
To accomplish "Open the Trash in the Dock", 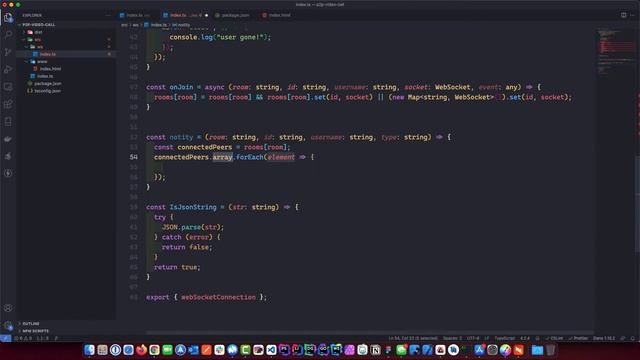I will (x=551, y=350).
